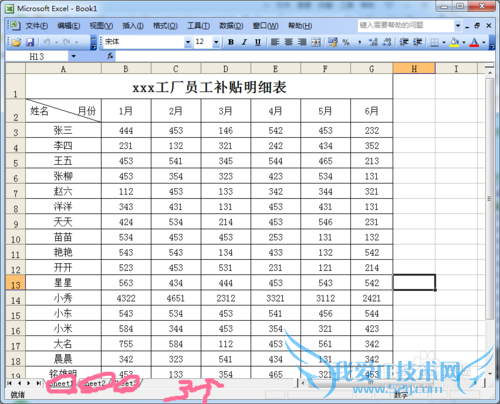Apply Currency style format
Image resolution: width=500 pixels, height=404 pixels.
332,42
